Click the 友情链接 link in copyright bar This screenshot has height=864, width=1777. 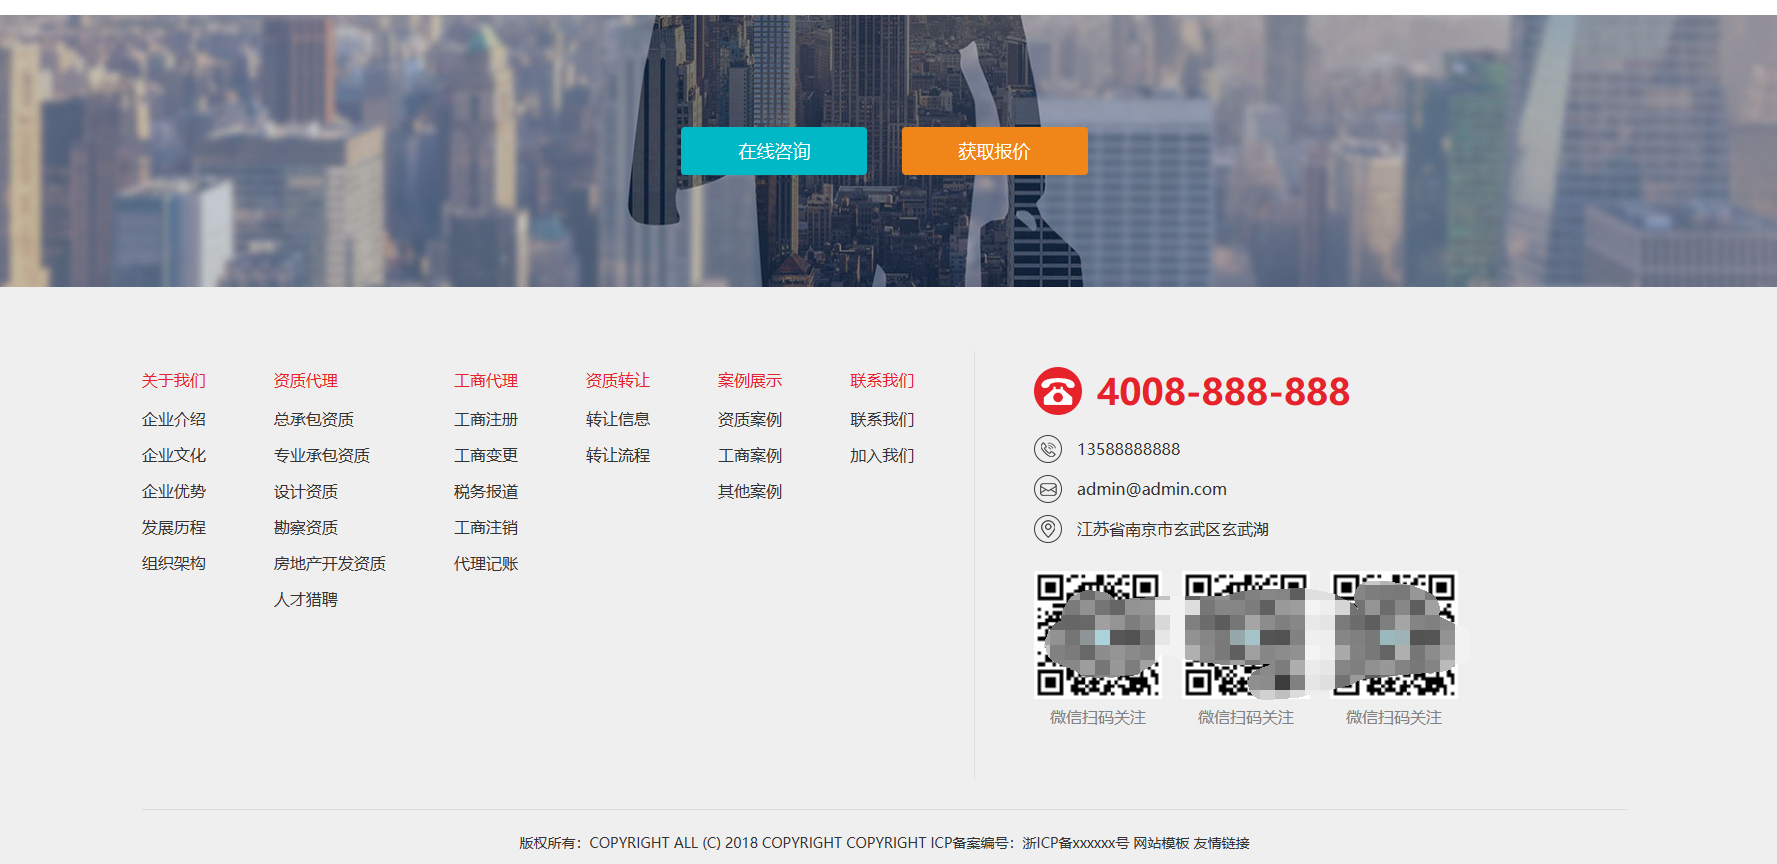[x=1221, y=843]
